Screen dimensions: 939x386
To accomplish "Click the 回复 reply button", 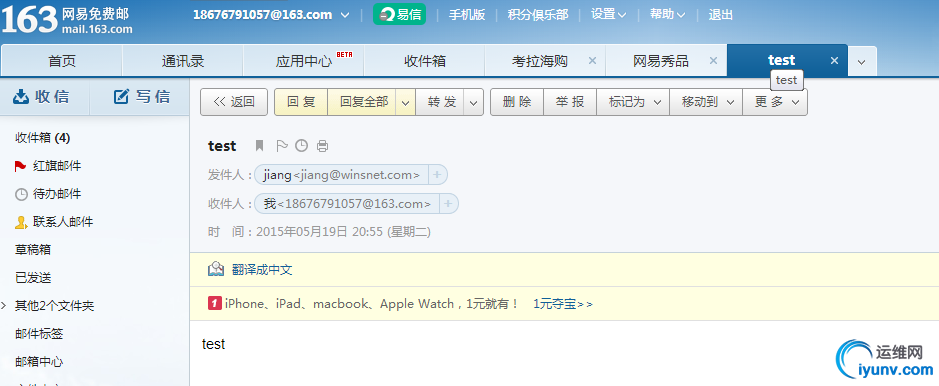I will click(x=301, y=102).
